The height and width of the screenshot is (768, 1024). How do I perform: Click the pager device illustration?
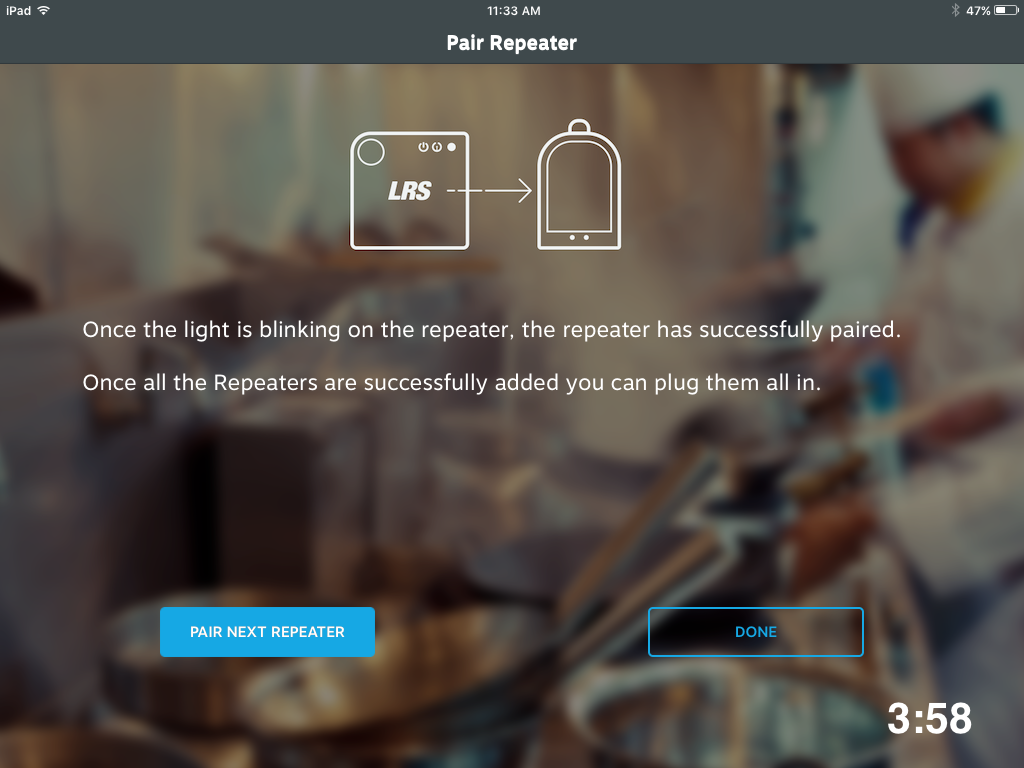[x=579, y=184]
